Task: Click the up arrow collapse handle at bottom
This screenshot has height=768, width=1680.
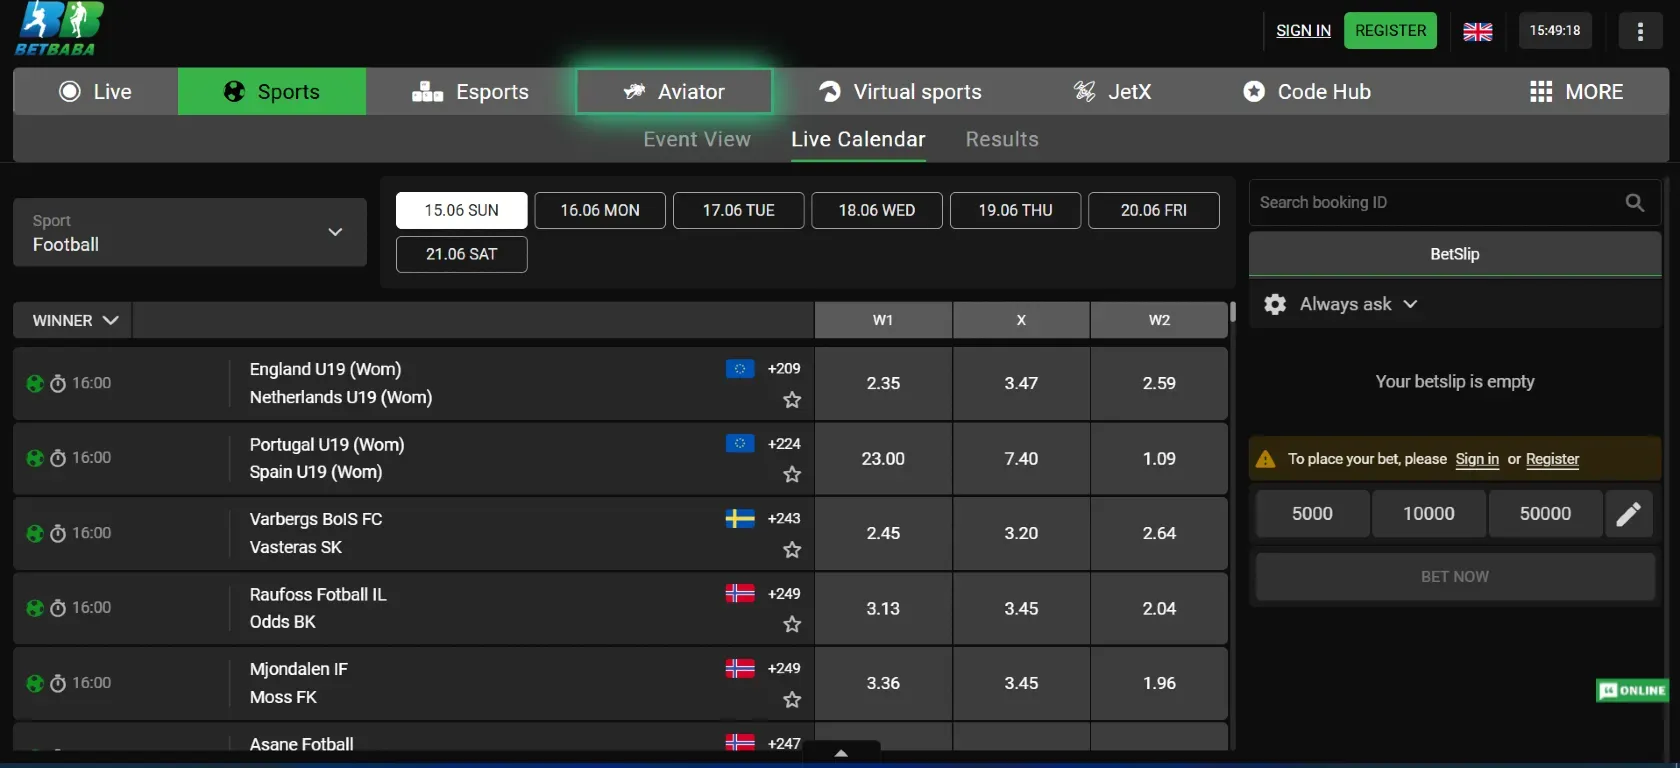Action: [x=841, y=751]
